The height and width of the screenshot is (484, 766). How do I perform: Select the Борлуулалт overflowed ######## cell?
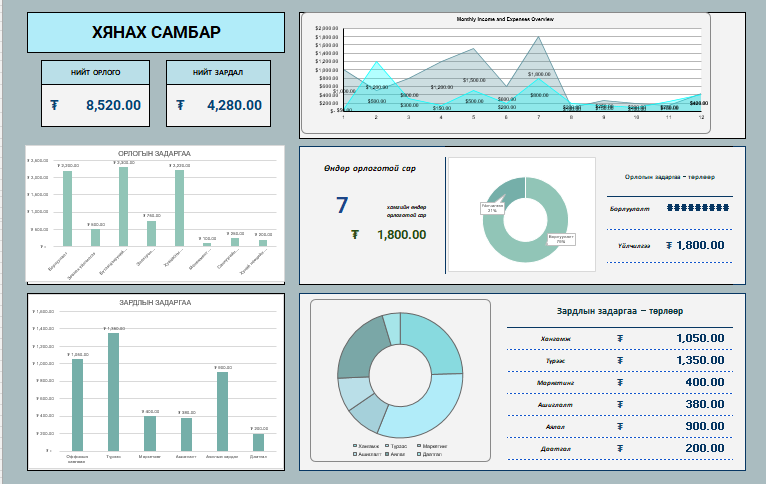[x=697, y=209]
